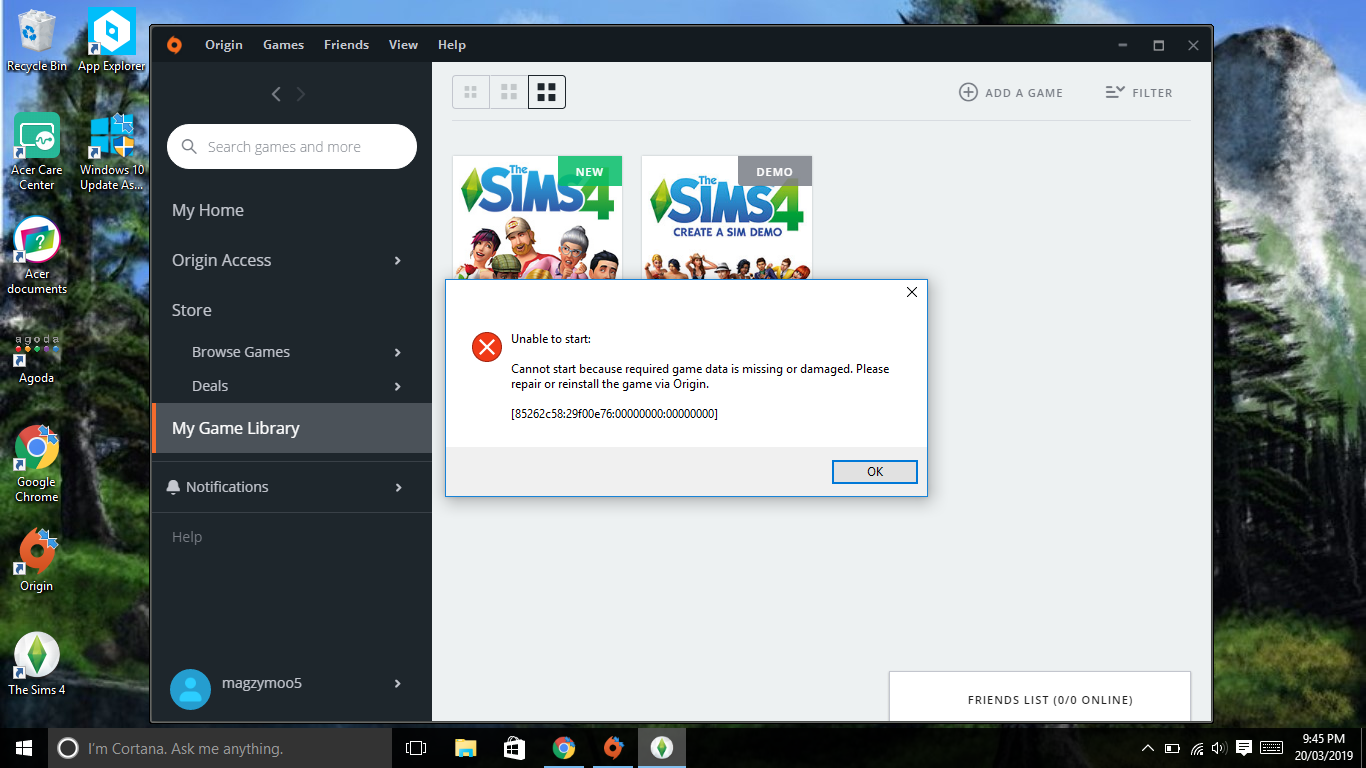Open the Filter panel

click(1139, 92)
